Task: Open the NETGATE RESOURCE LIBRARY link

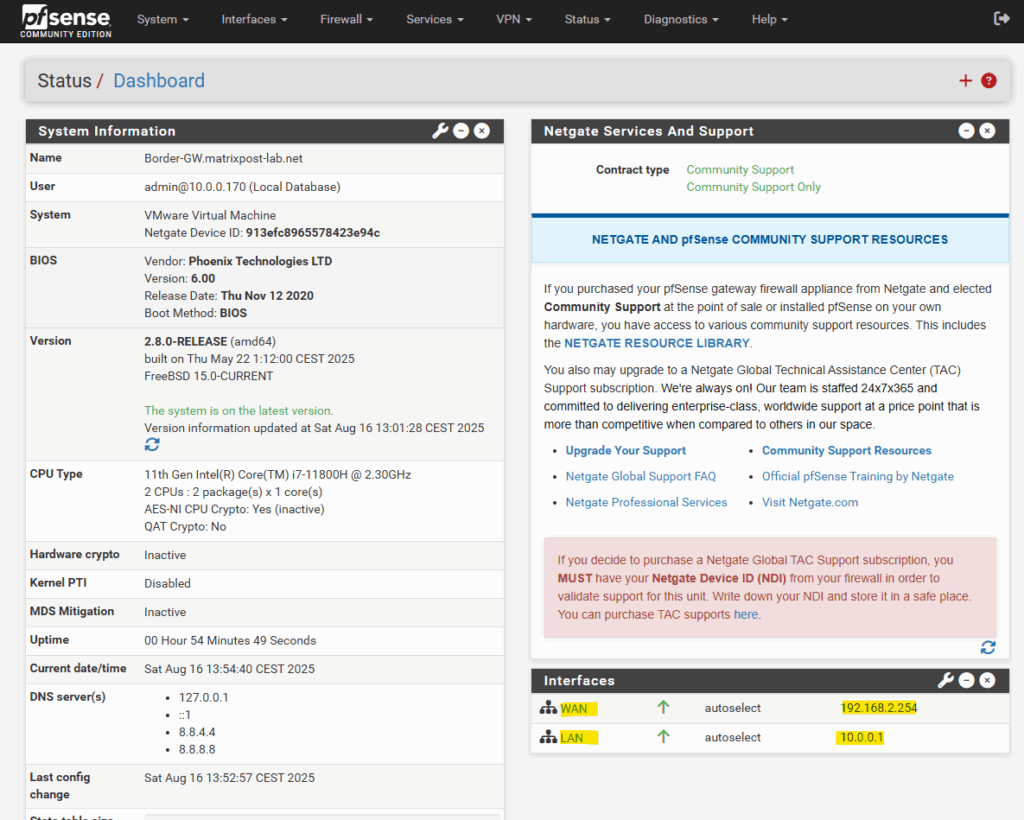Action: [656, 343]
